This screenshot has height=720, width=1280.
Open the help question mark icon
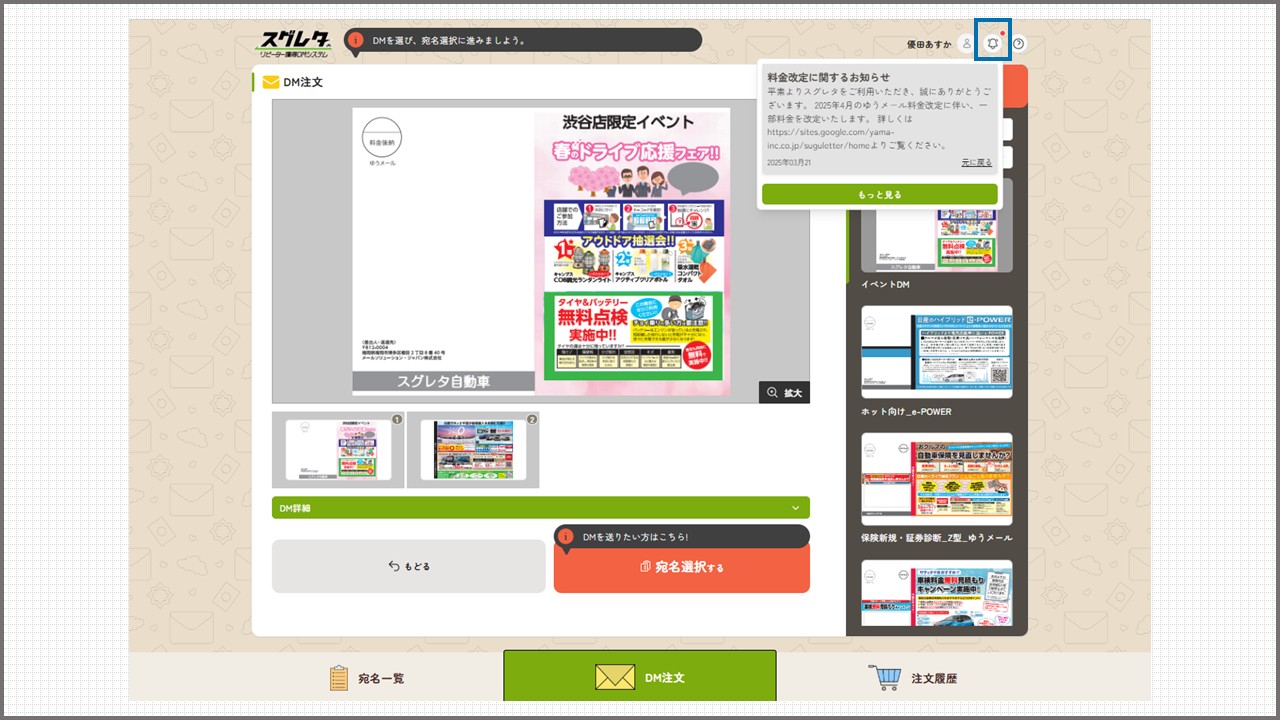click(1019, 44)
